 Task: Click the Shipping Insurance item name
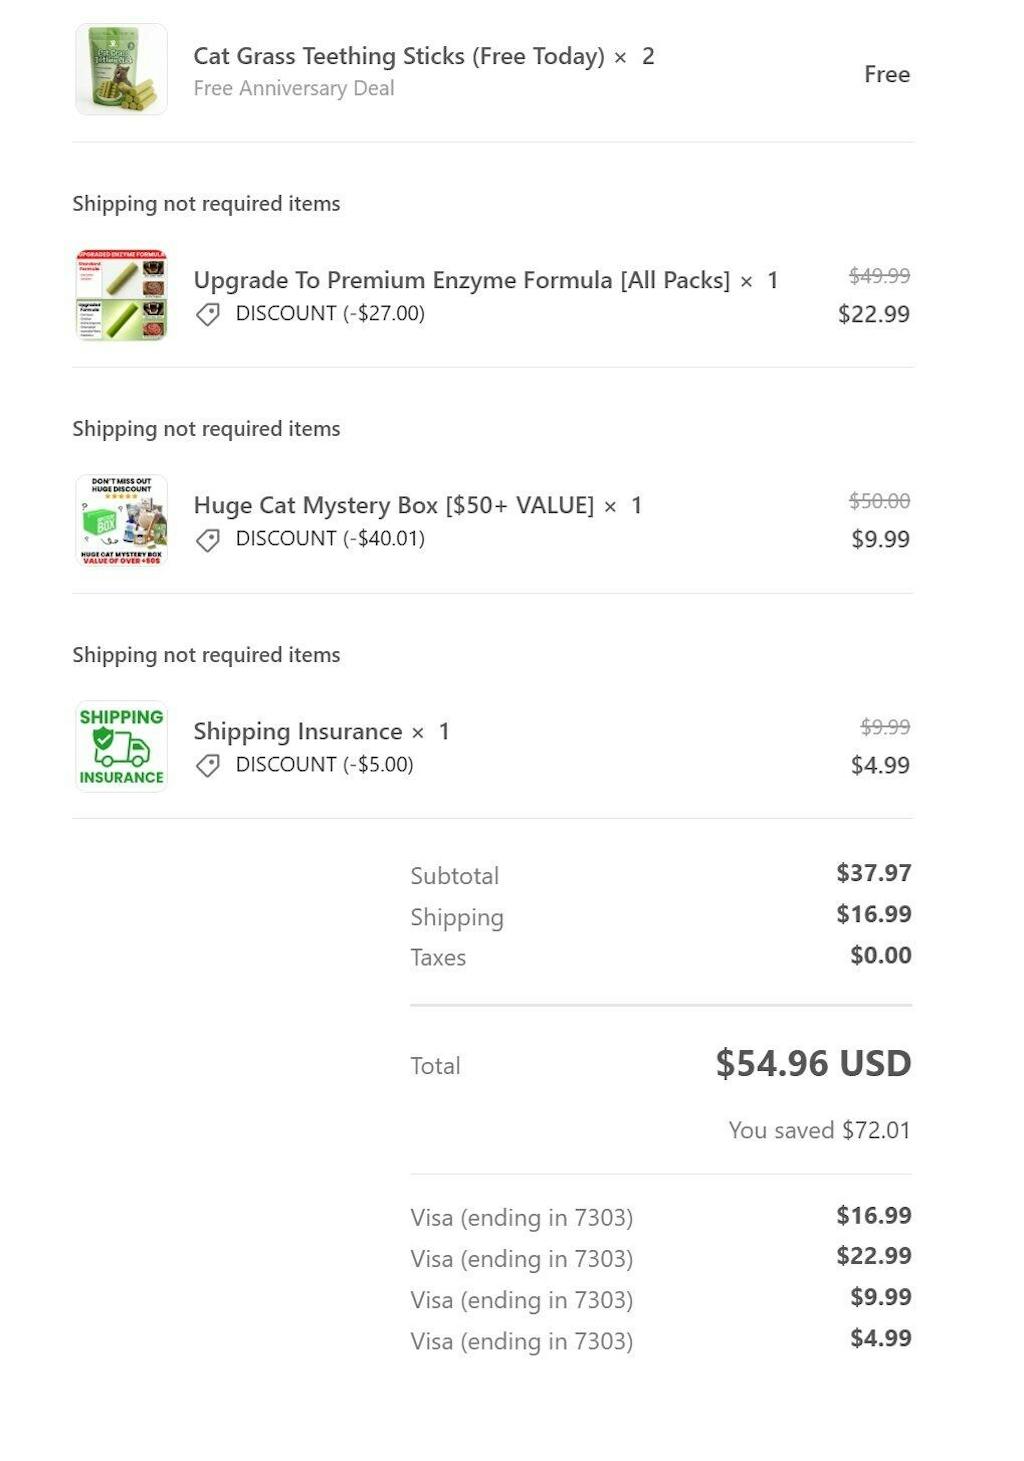(297, 731)
